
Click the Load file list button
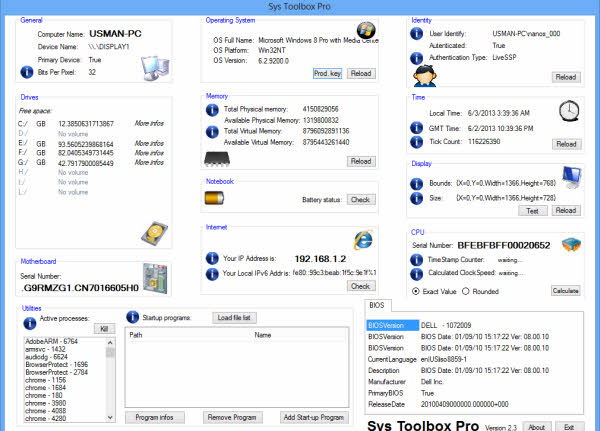[x=234, y=318]
